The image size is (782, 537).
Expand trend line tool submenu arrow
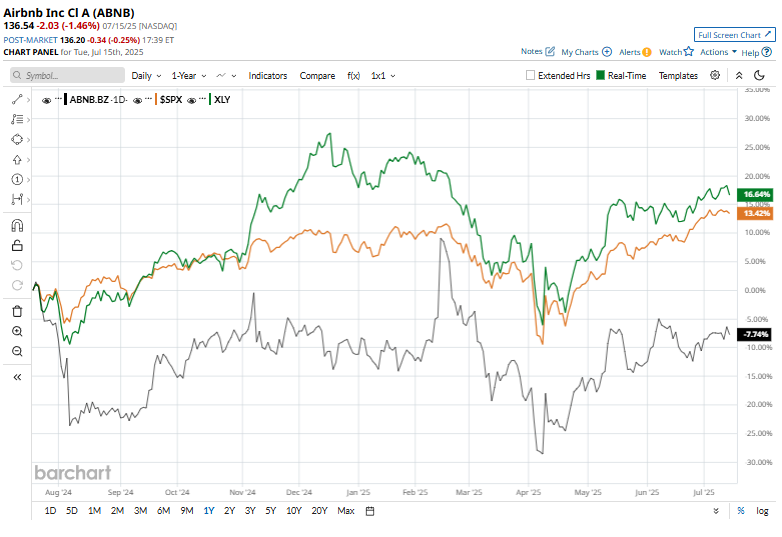pyautogui.click(x=28, y=100)
